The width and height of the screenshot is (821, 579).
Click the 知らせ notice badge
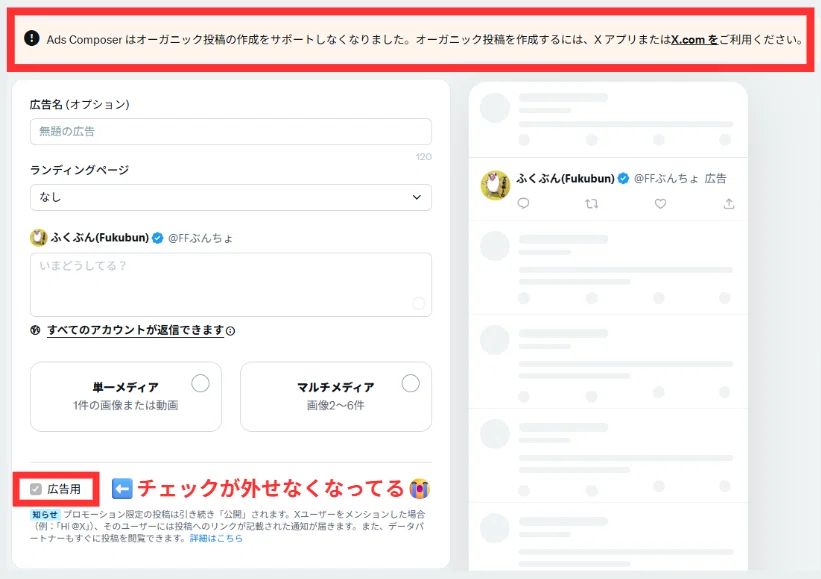pos(45,515)
